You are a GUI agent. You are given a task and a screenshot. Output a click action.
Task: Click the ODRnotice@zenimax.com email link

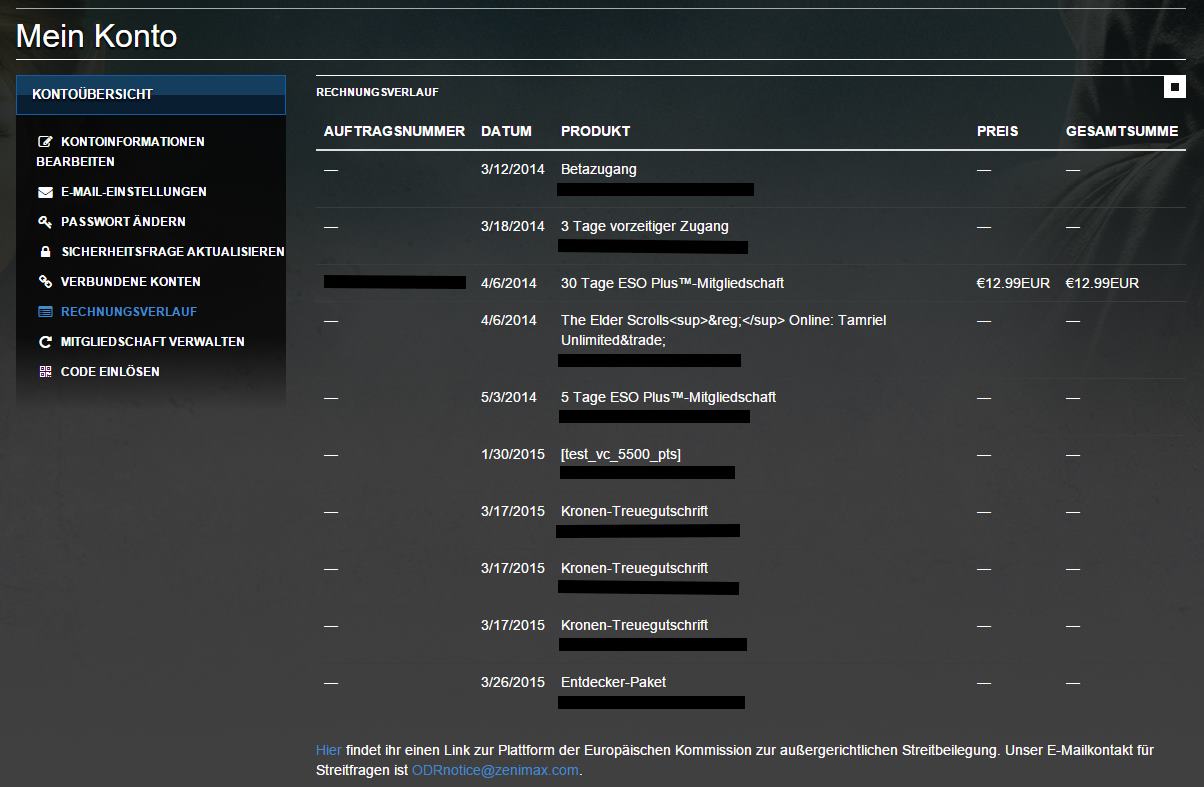[495, 770]
